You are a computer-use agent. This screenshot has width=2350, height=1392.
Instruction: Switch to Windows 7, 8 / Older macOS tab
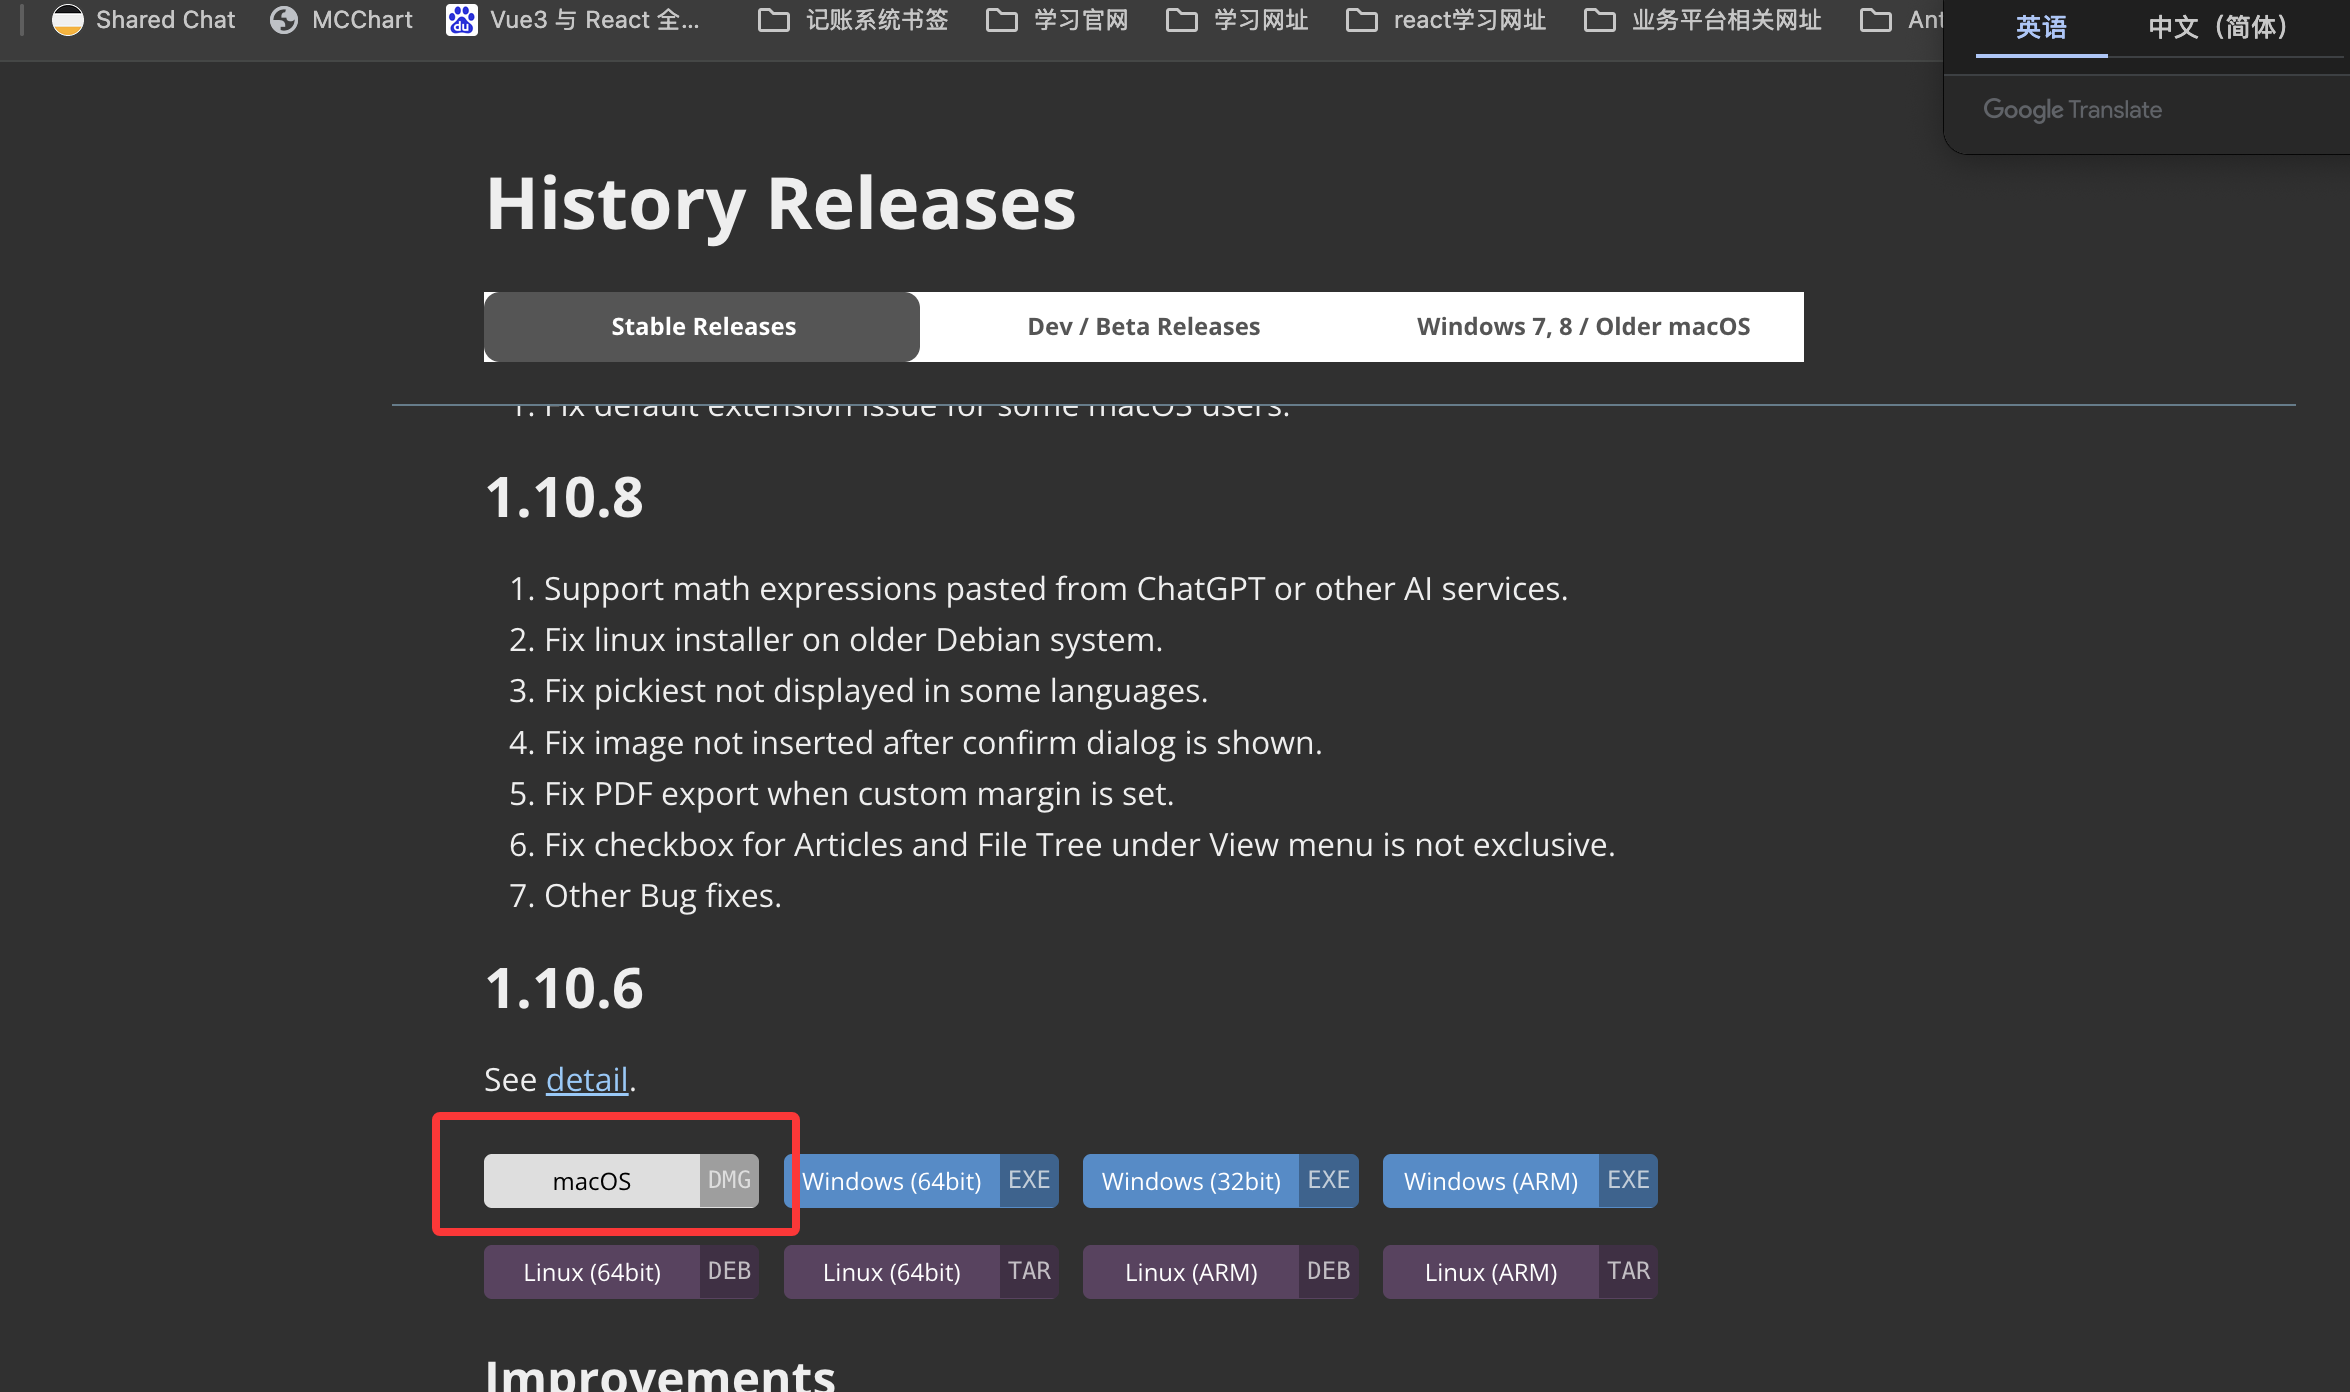pos(1583,327)
